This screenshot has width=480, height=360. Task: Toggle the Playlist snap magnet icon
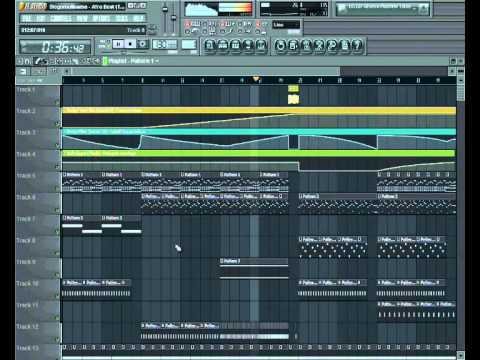tap(28, 61)
